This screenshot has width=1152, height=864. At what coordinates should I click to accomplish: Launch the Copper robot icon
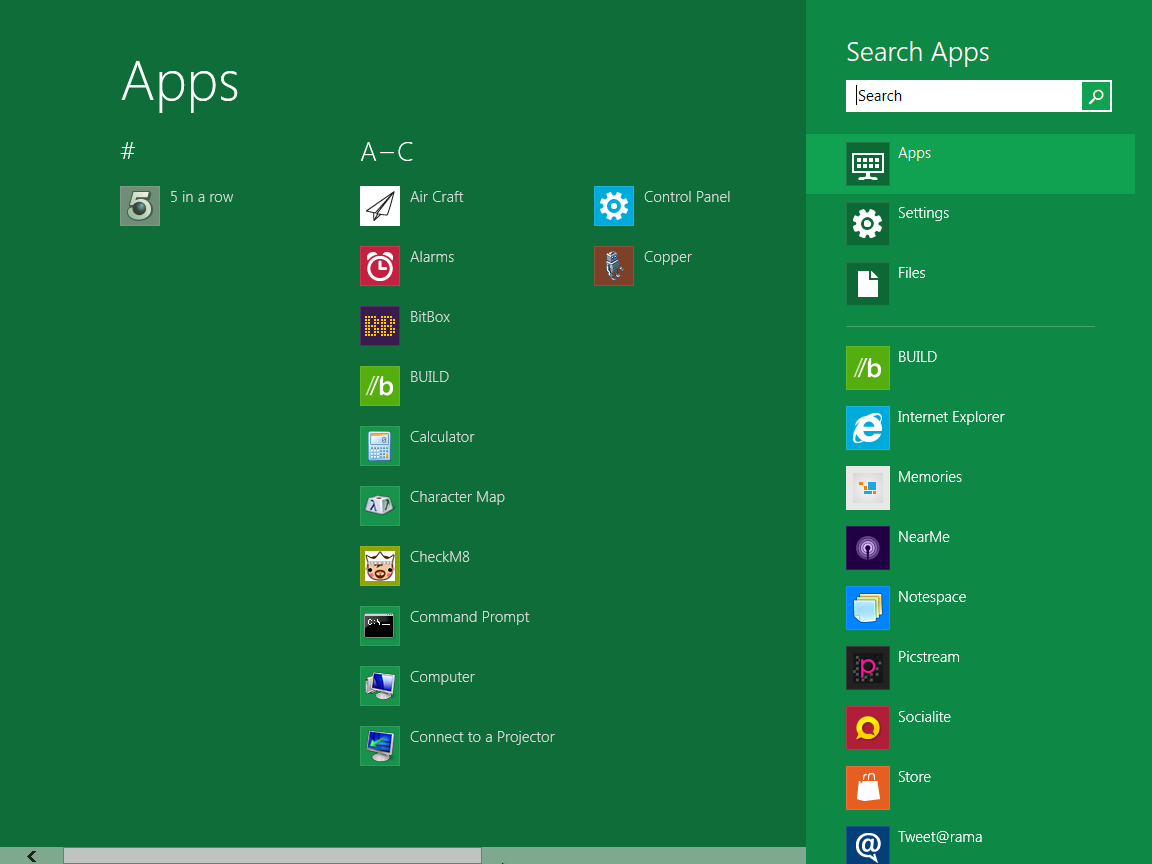613,266
